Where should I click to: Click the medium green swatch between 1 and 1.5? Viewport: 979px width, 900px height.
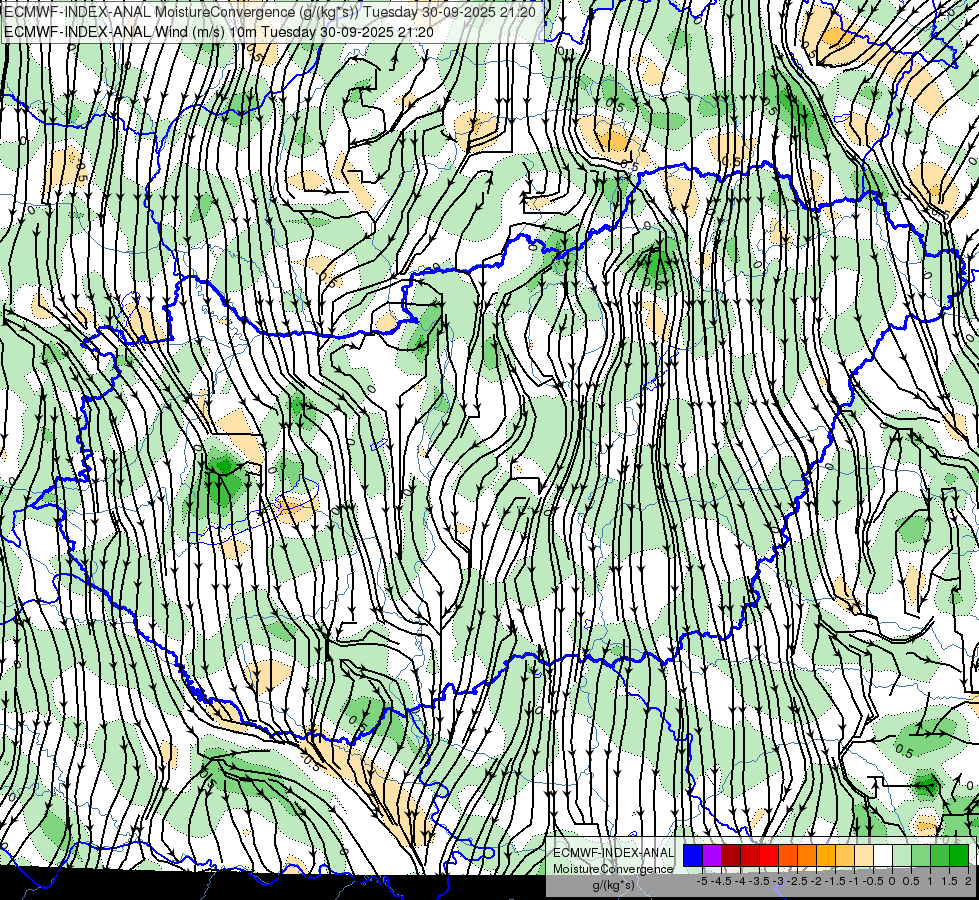[x=940, y=856]
